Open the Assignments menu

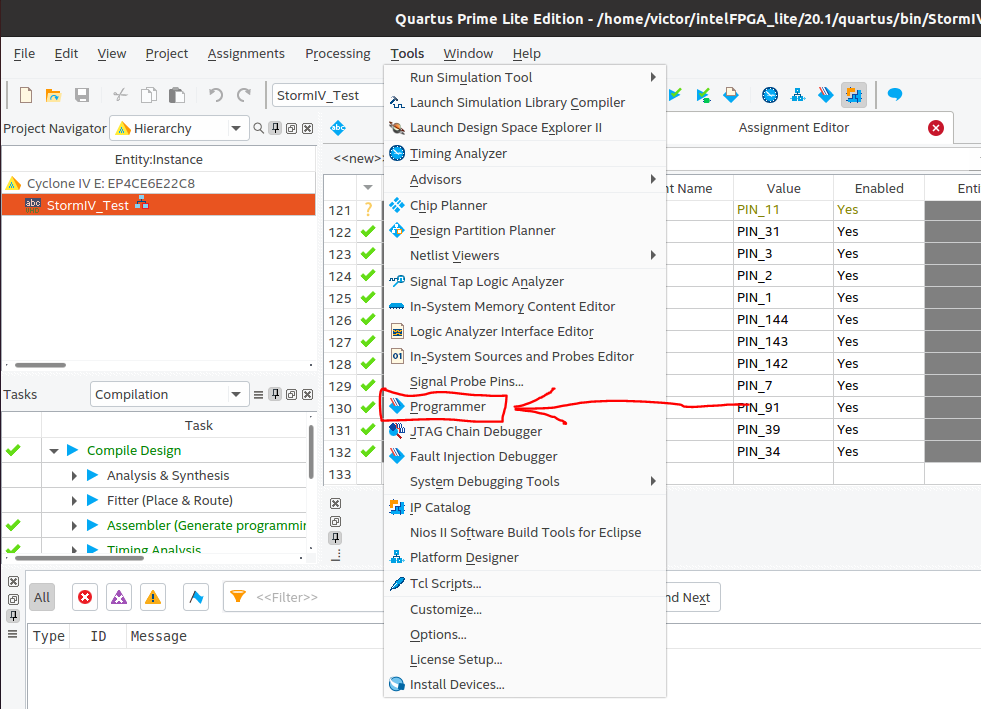(246, 54)
